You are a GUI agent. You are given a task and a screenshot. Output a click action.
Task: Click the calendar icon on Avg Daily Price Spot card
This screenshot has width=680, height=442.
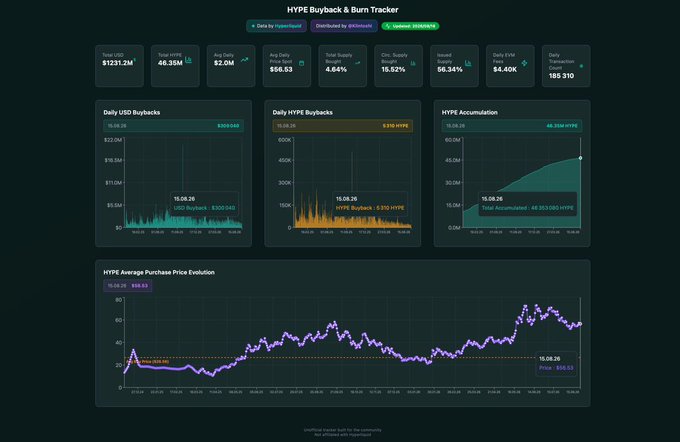(x=301, y=63)
